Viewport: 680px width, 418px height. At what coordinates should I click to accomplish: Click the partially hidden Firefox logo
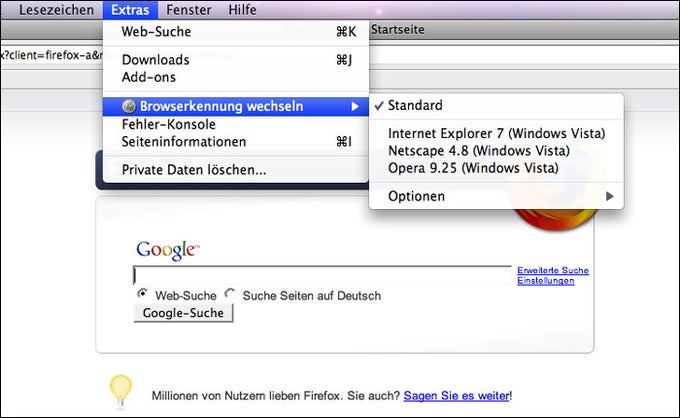tap(557, 219)
